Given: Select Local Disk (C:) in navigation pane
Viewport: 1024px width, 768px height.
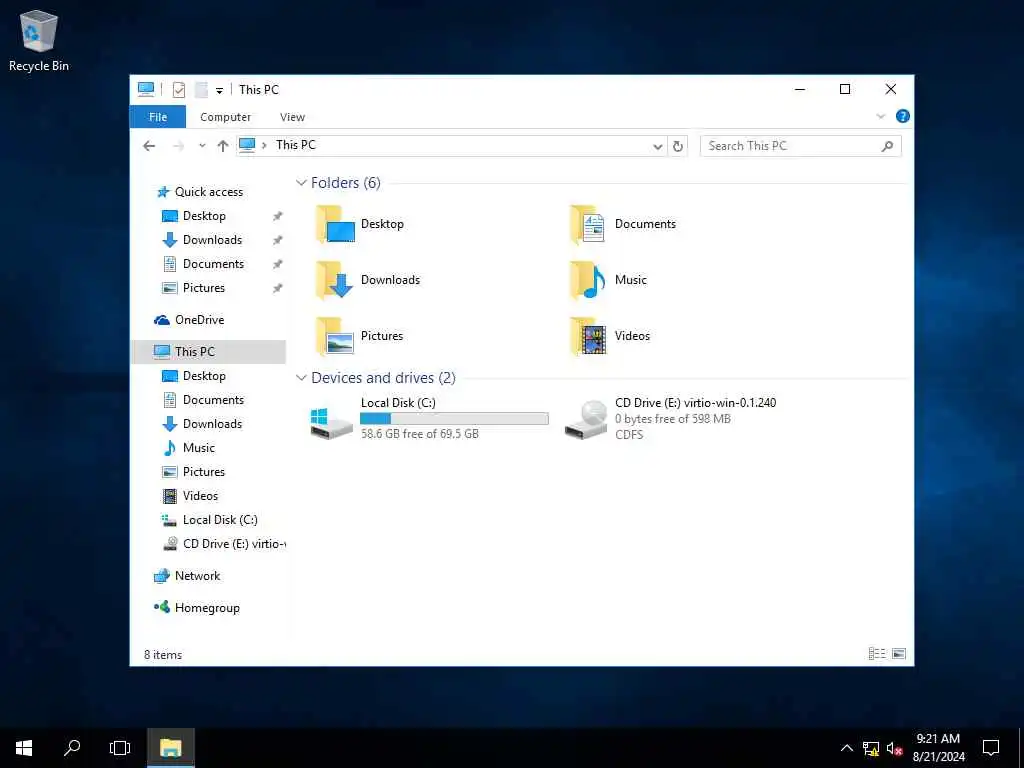Looking at the screenshot, I should [220, 520].
